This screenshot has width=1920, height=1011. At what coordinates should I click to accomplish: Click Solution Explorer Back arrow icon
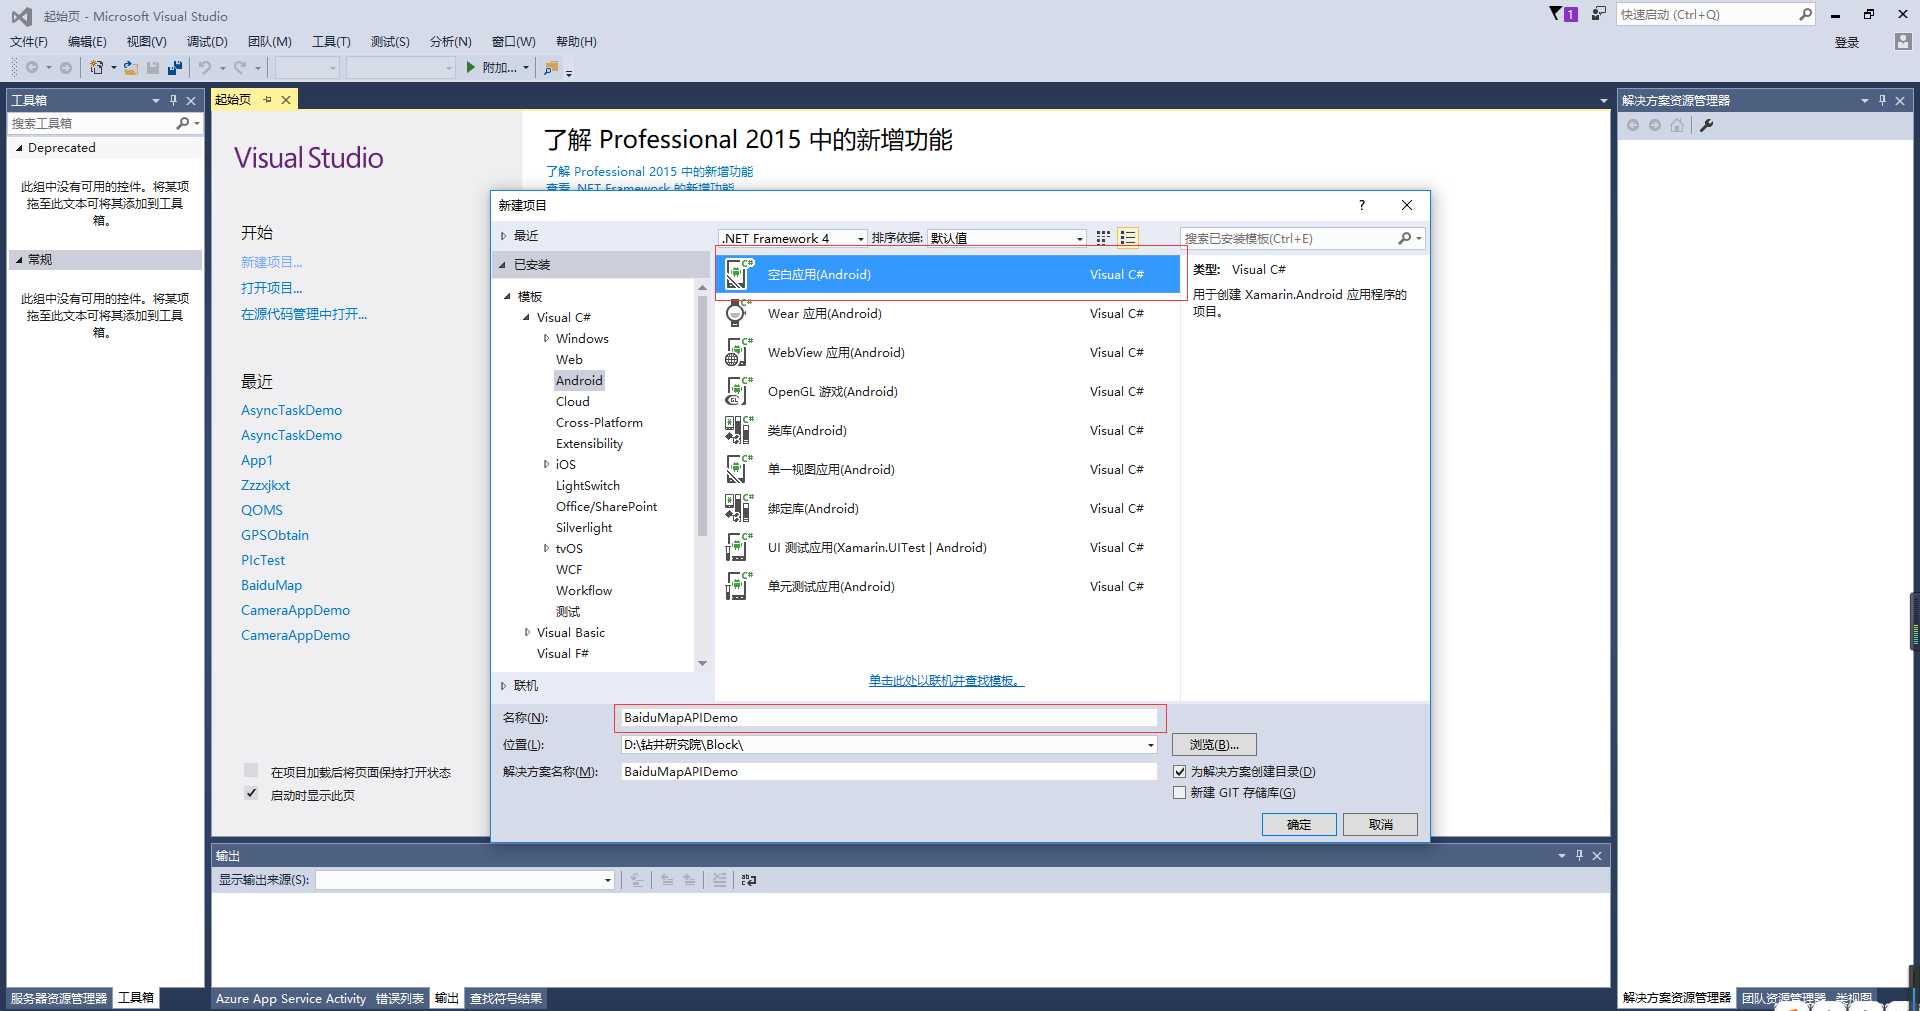tap(1633, 125)
